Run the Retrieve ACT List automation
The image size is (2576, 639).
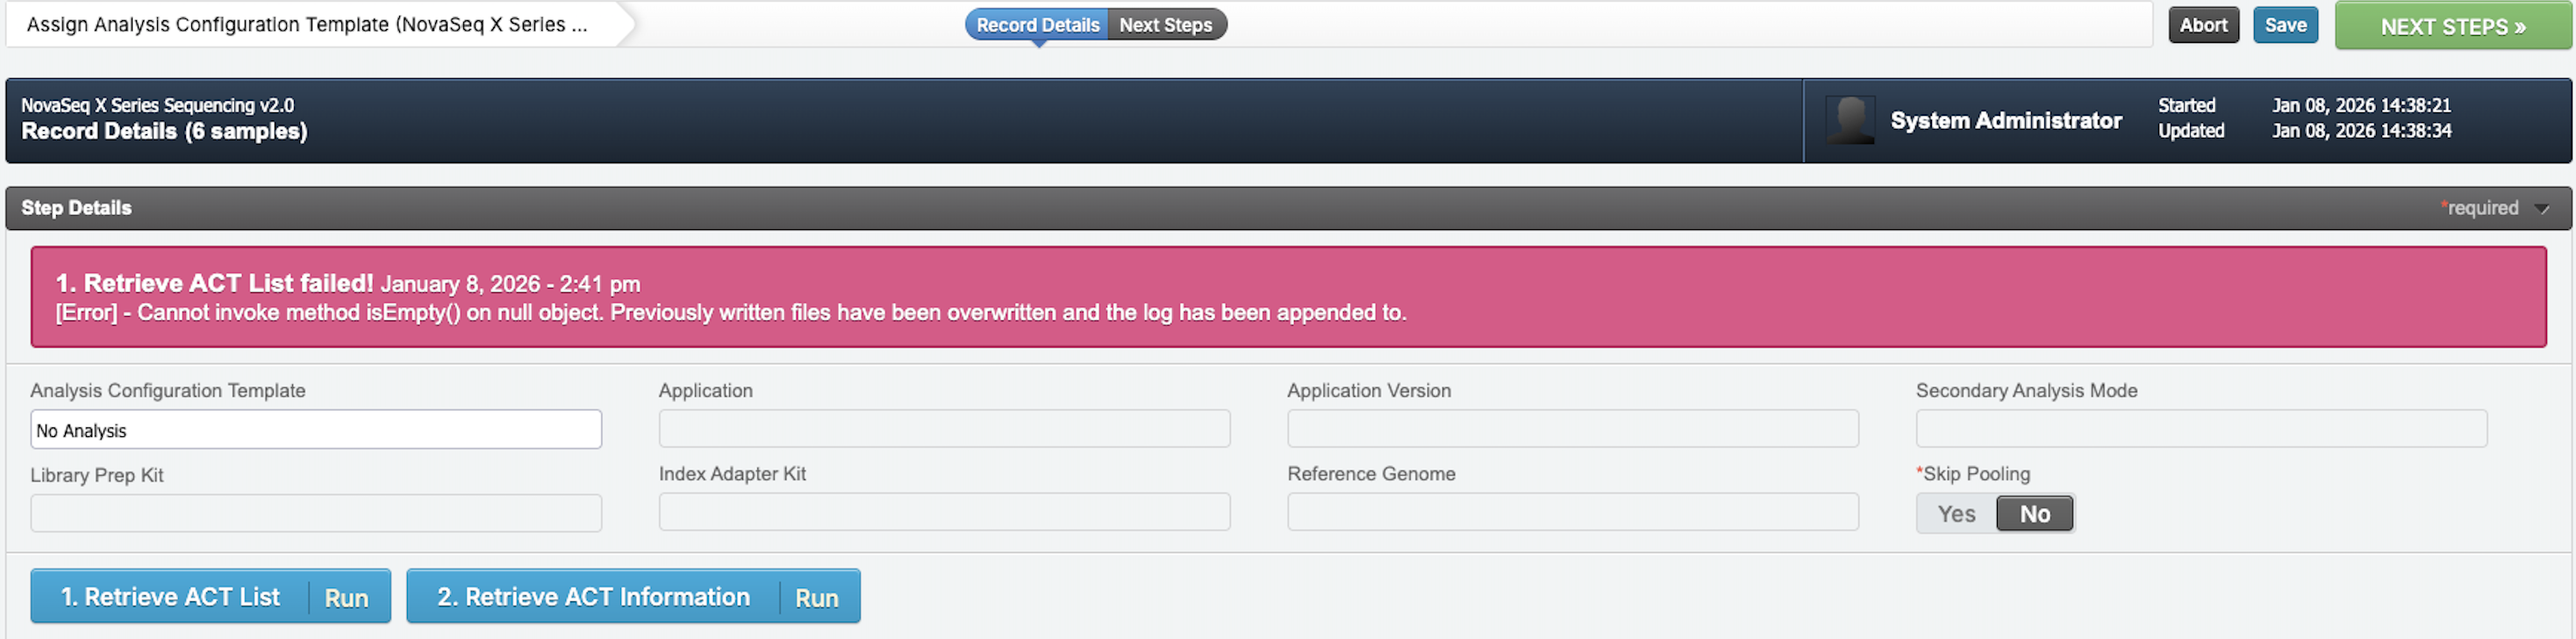[x=346, y=598]
